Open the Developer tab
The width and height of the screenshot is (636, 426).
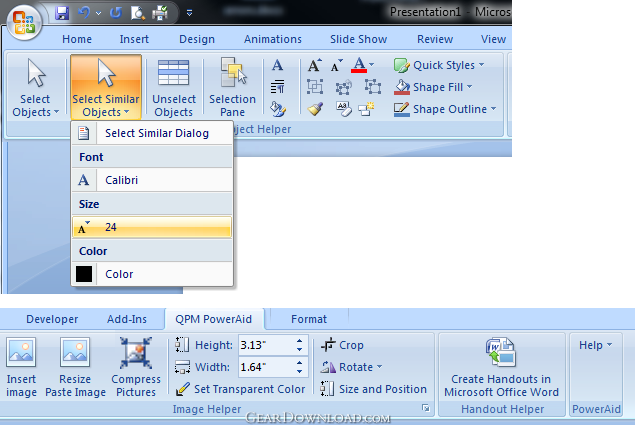tap(52, 319)
